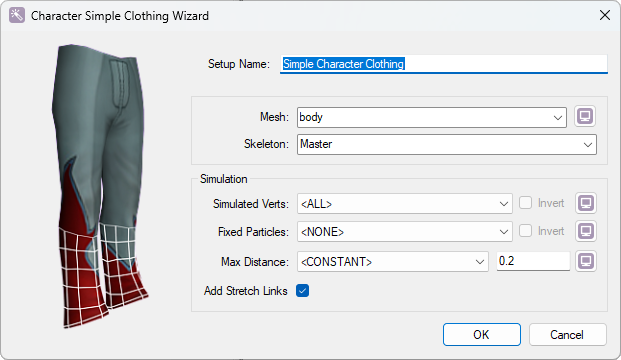This screenshot has width=621, height=360.
Task: Click the Simulated Verts label
Action: [x=251, y=204]
